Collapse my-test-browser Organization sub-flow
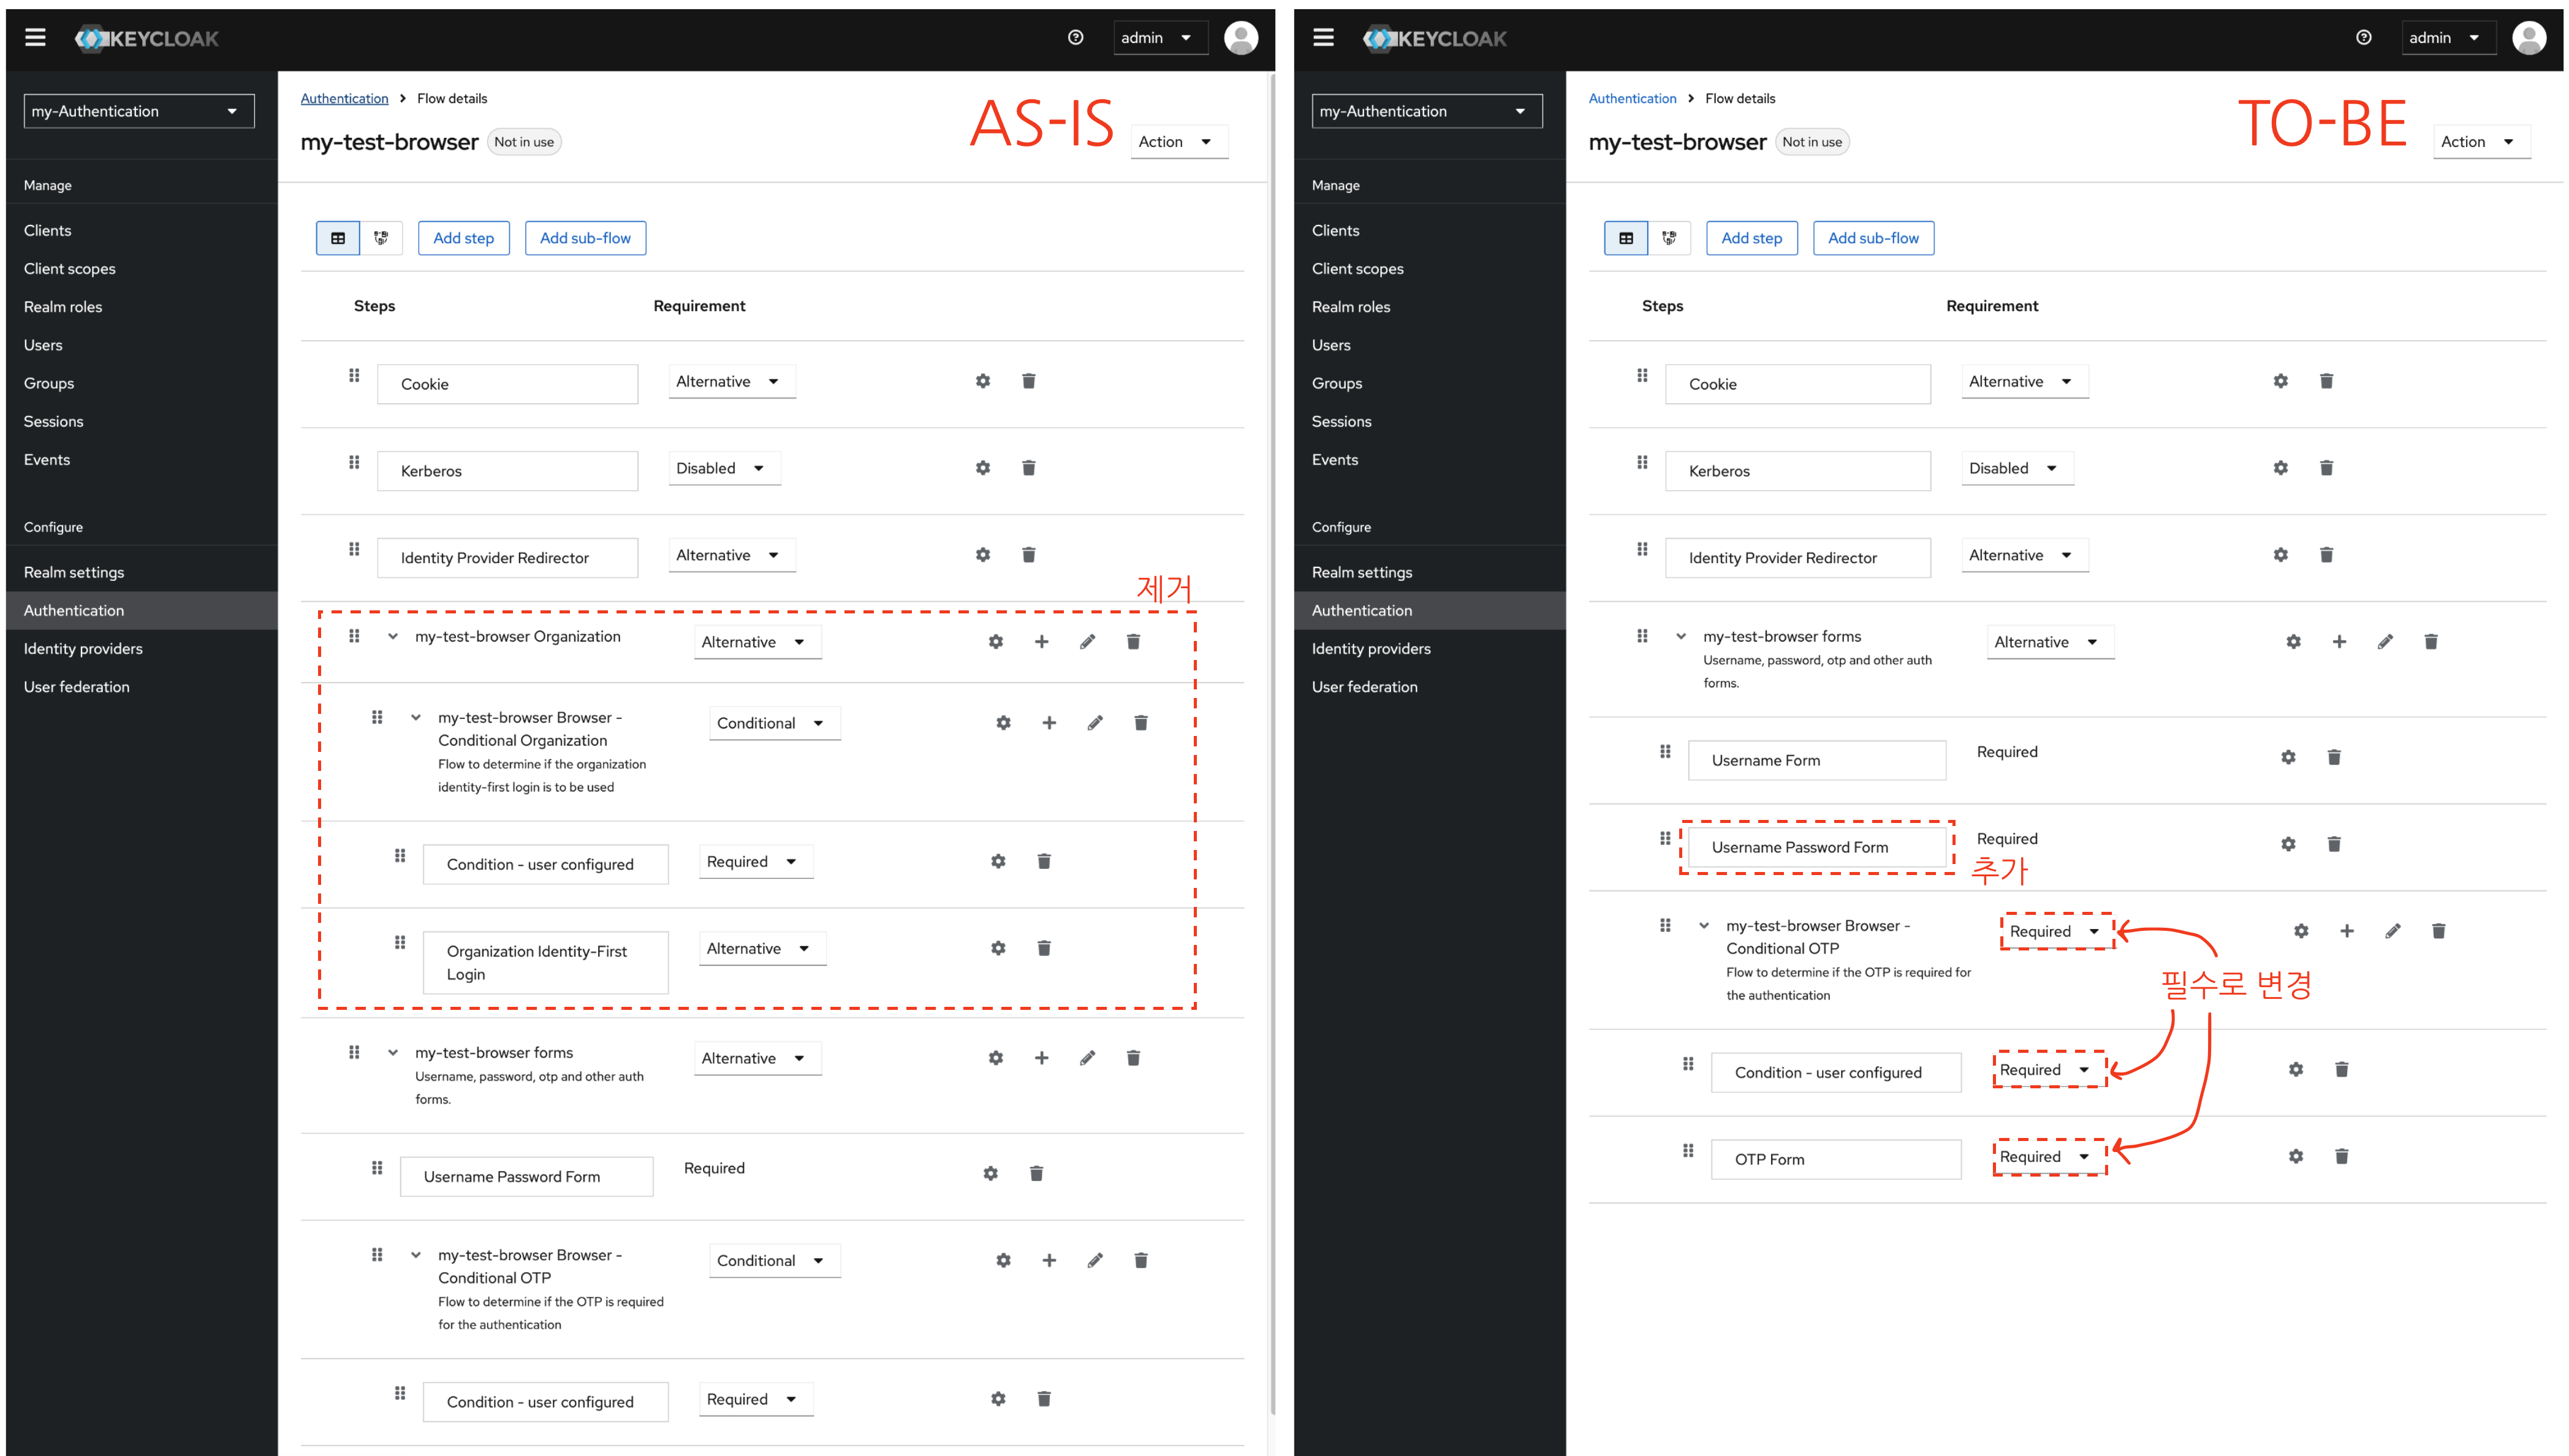Image resolution: width=2569 pixels, height=1456 pixels. click(393, 637)
